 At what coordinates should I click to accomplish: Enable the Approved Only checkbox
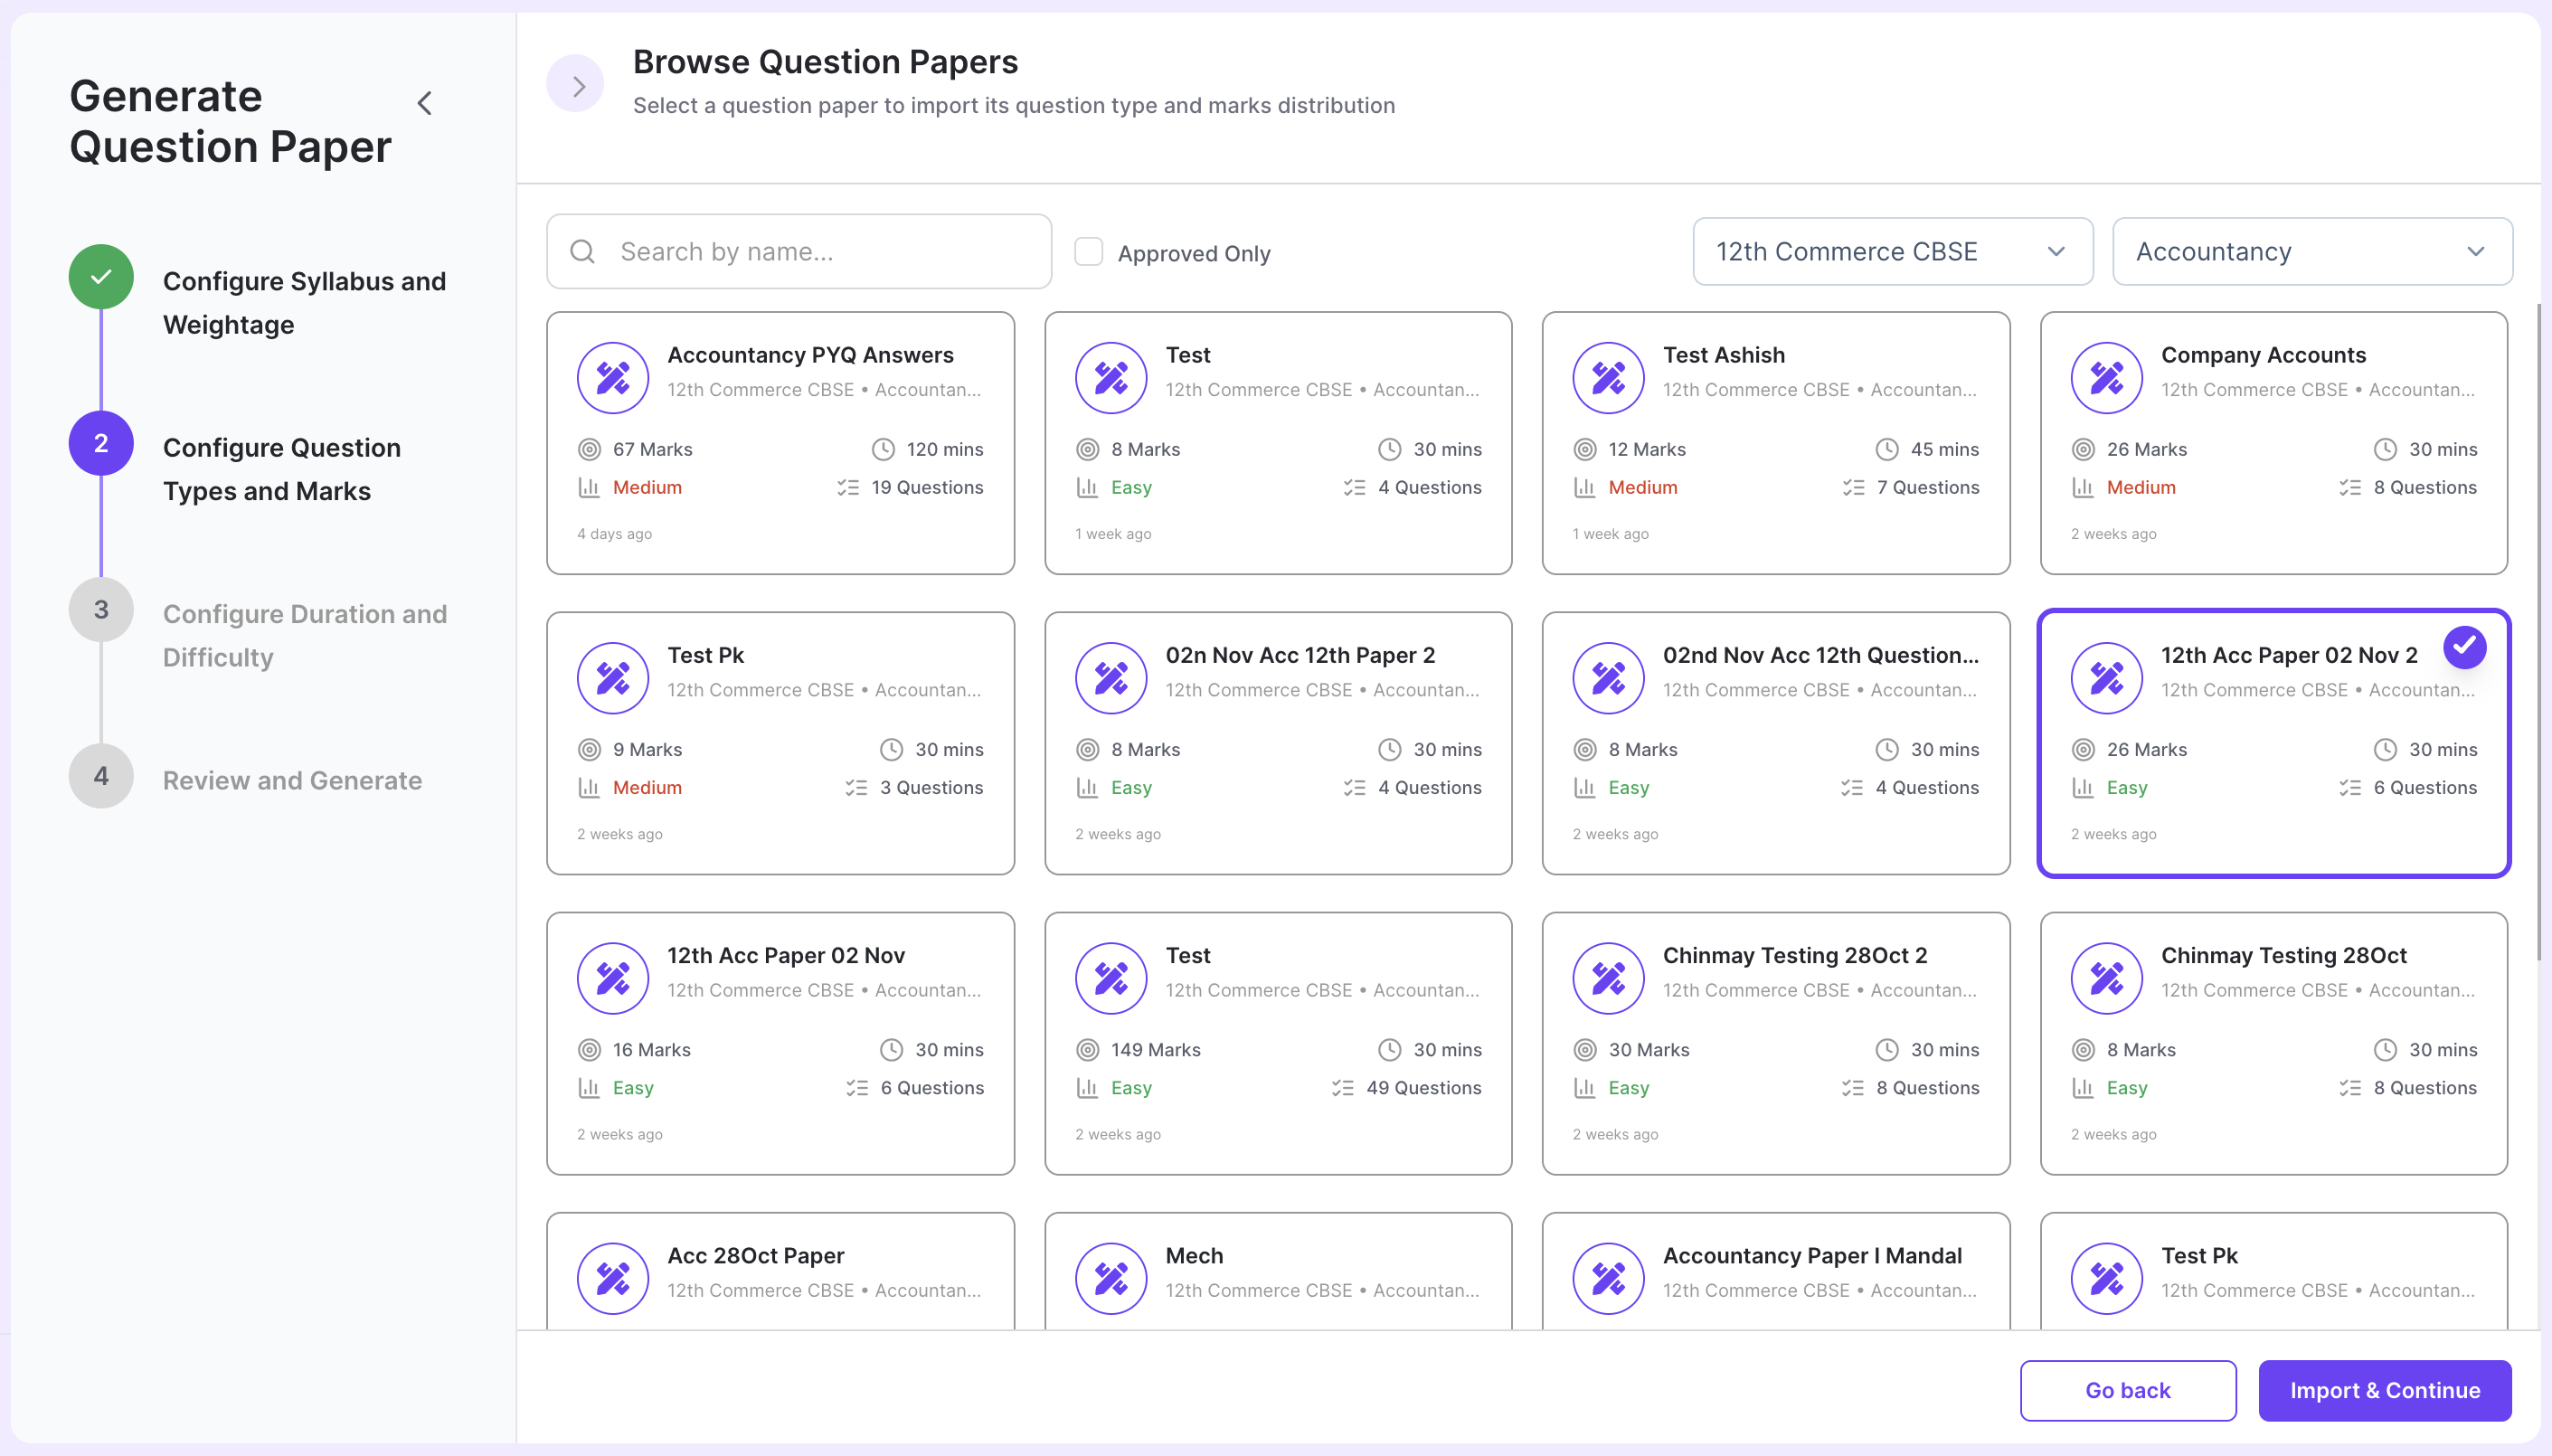click(x=1088, y=252)
